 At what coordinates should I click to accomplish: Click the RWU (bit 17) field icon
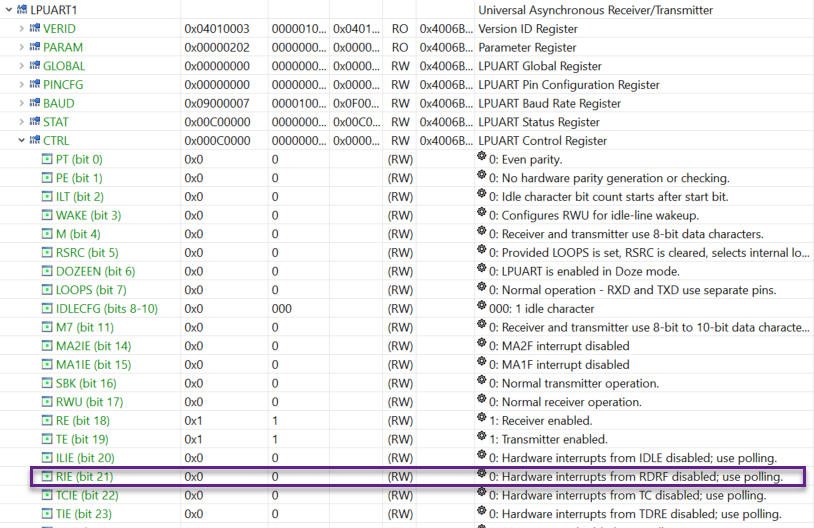[47, 402]
